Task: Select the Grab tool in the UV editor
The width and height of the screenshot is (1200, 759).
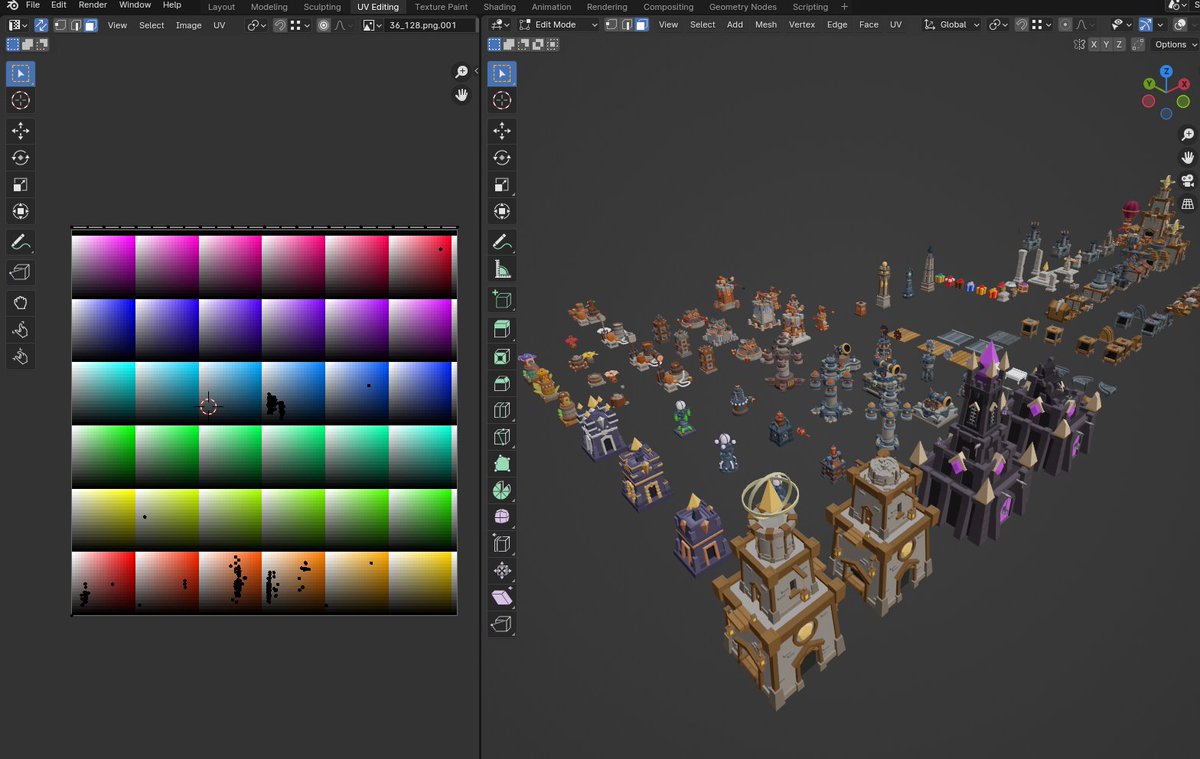Action: [20, 302]
